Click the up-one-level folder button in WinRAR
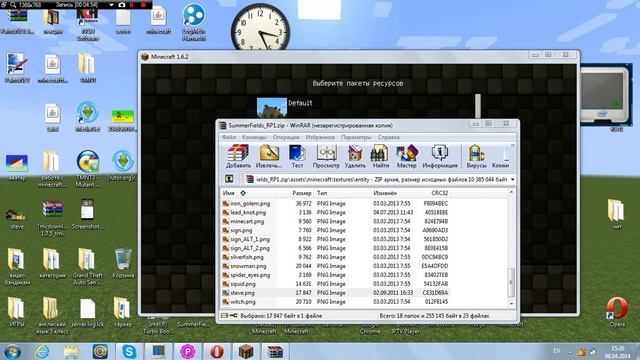Viewport: 640px width, 360px height. coord(229,179)
